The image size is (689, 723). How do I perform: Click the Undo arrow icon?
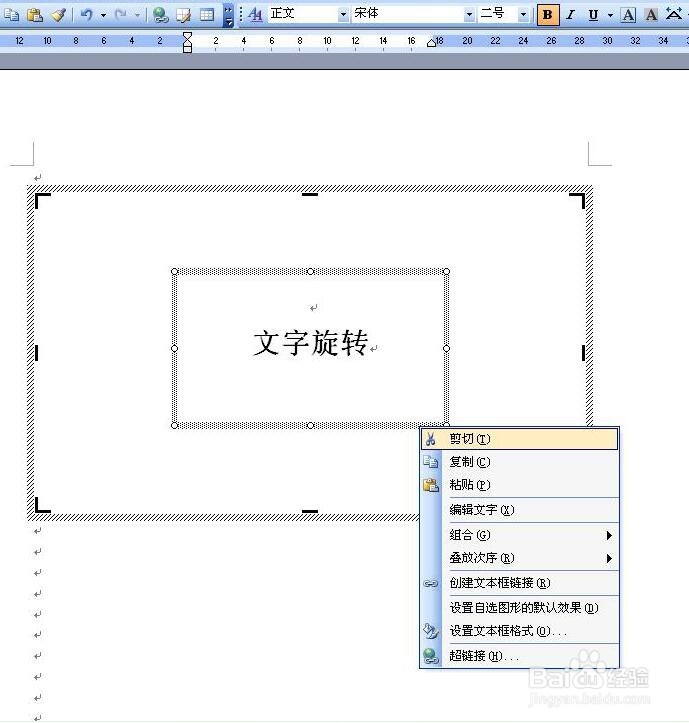[x=87, y=15]
